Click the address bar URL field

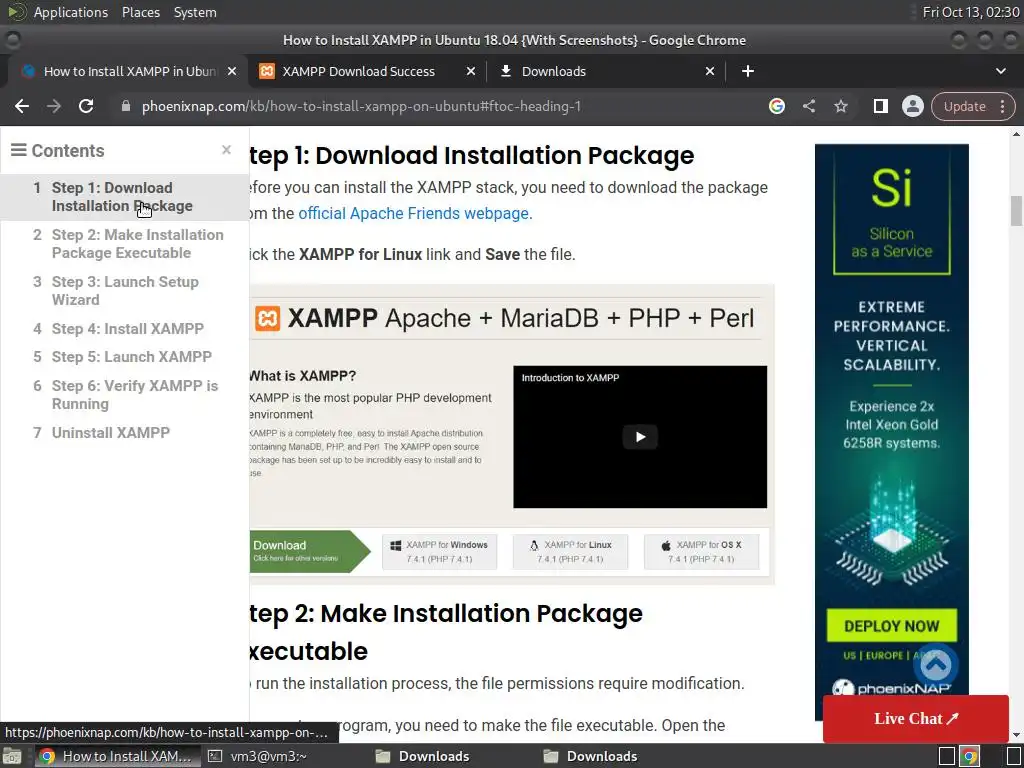[x=431, y=106]
